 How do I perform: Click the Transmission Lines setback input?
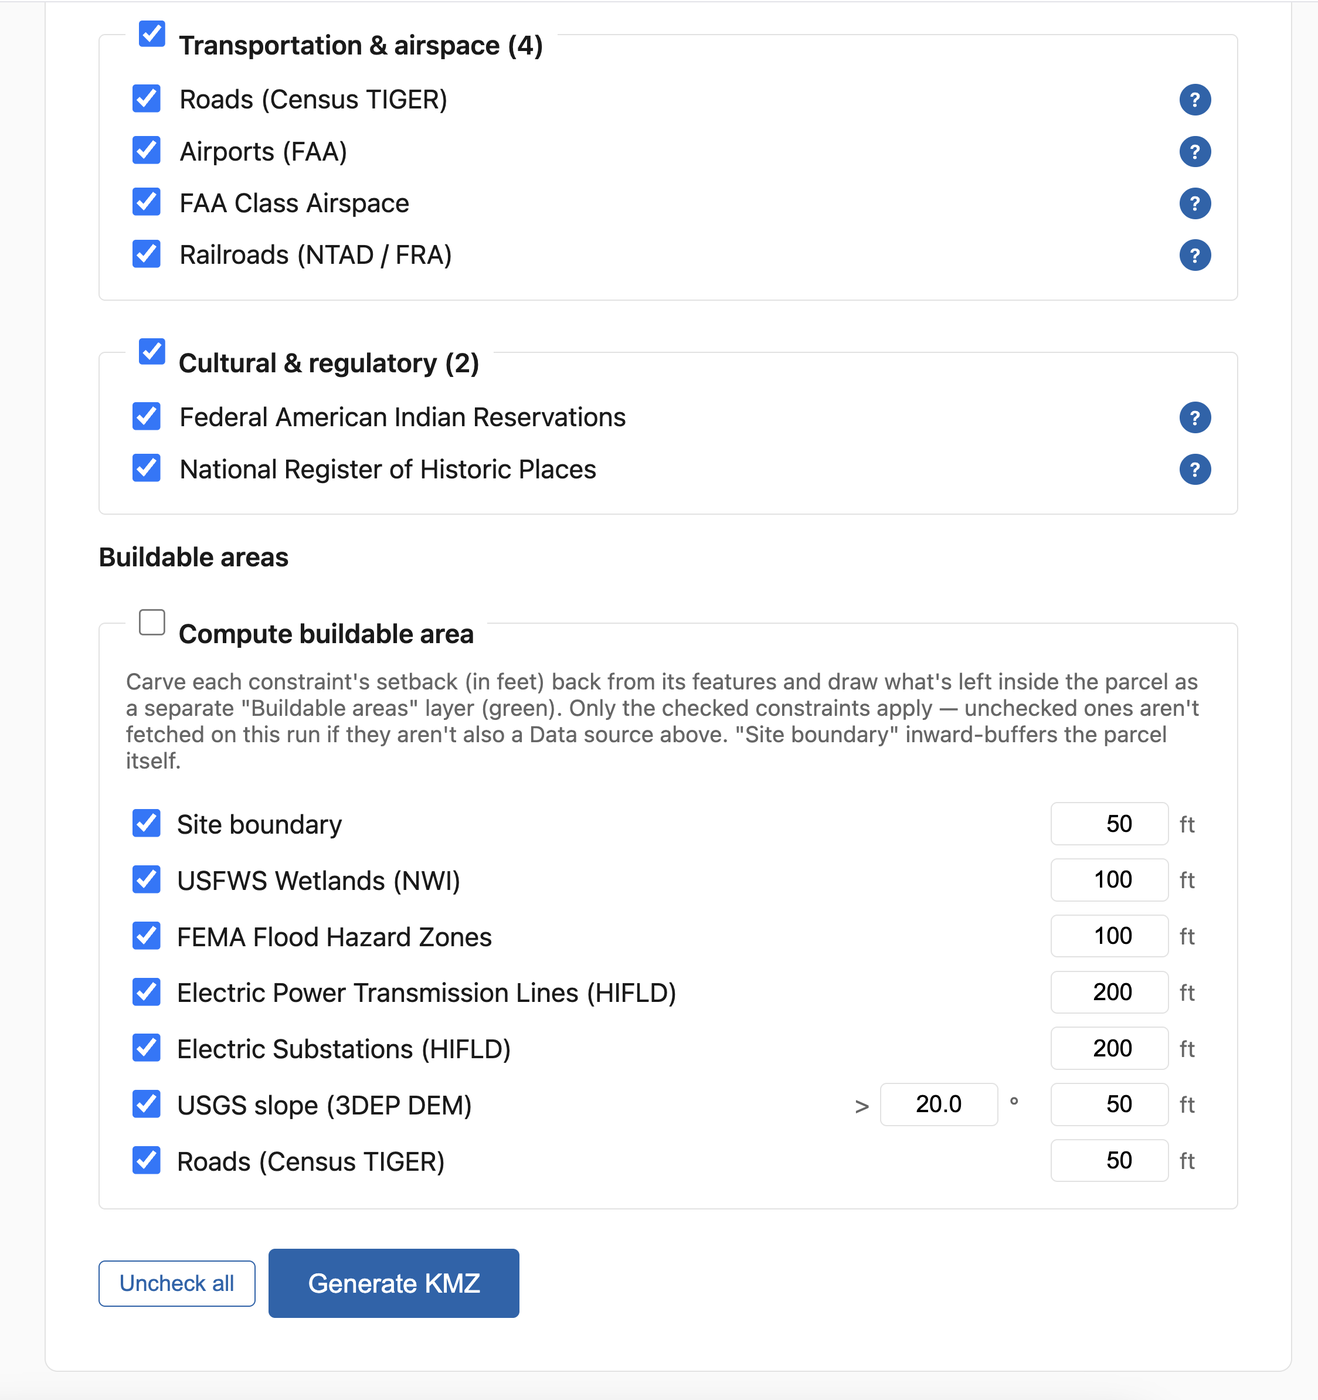(1109, 992)
